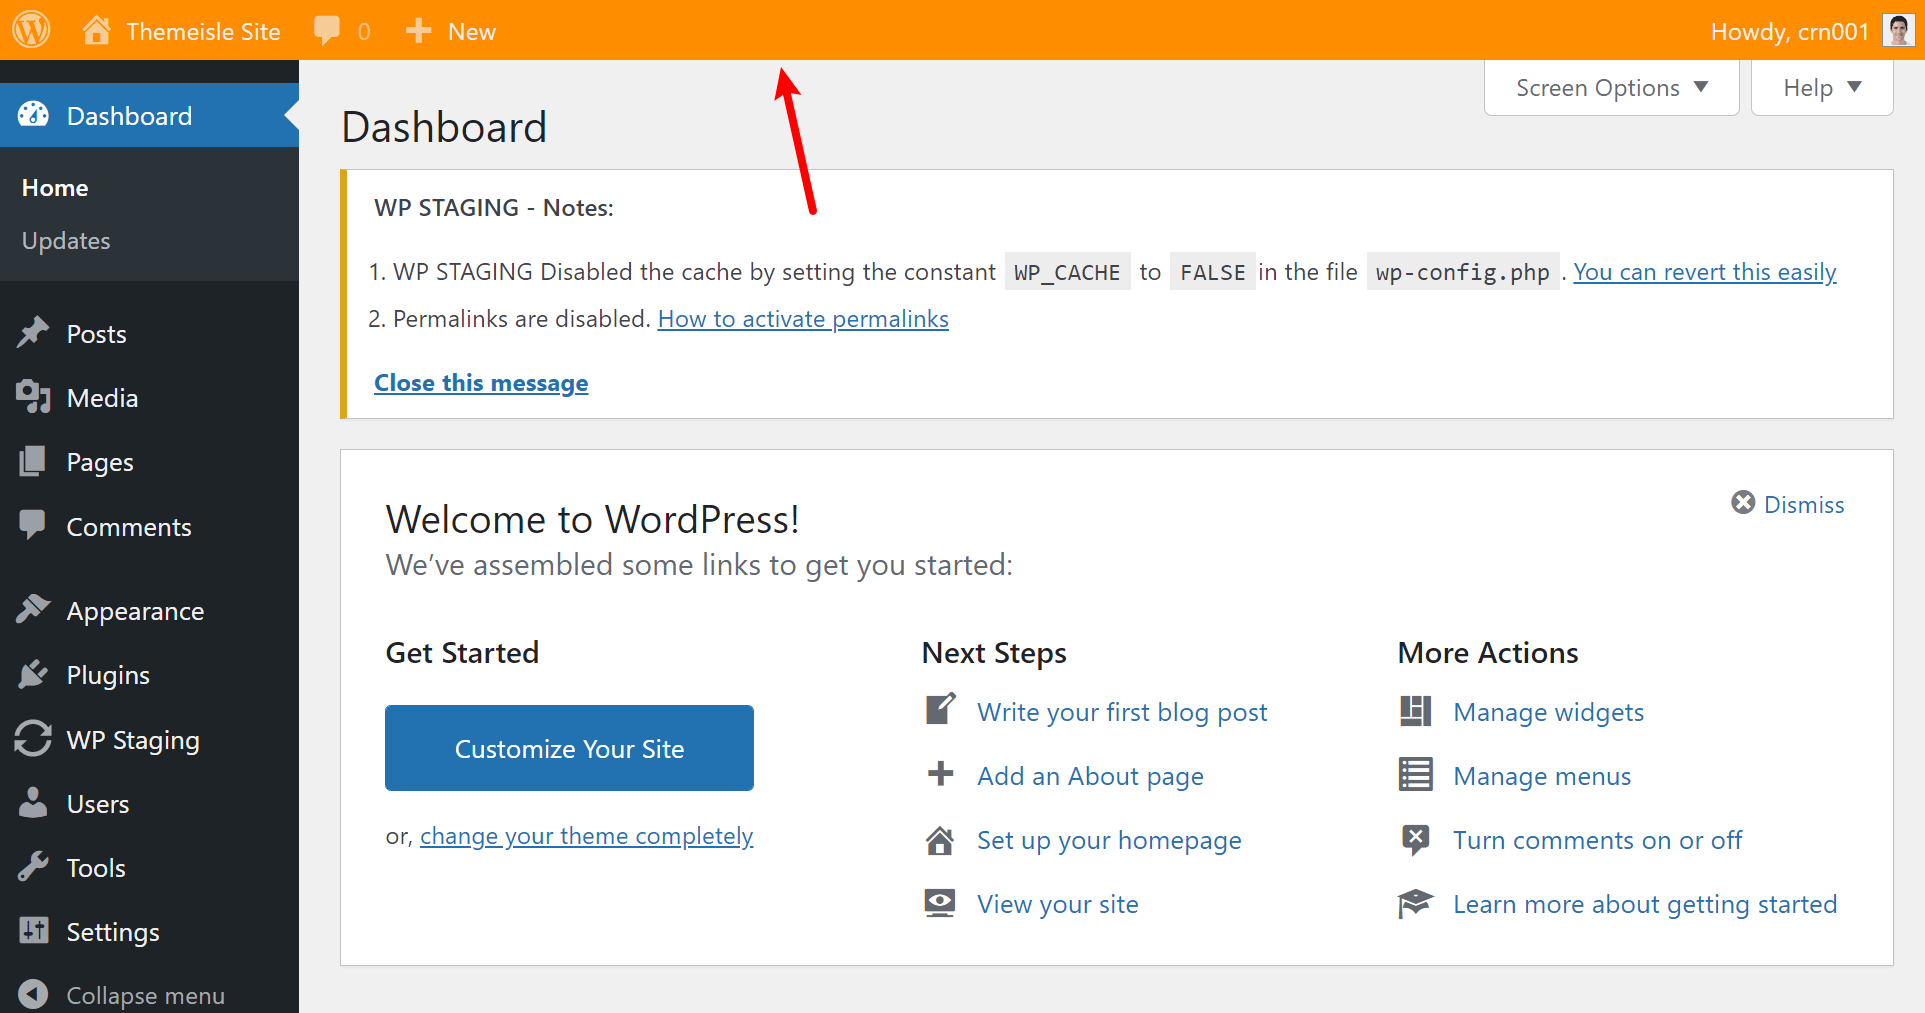Expand the Screen Options panel
Viewport: 1925px width, 1013px height.
1610,87
